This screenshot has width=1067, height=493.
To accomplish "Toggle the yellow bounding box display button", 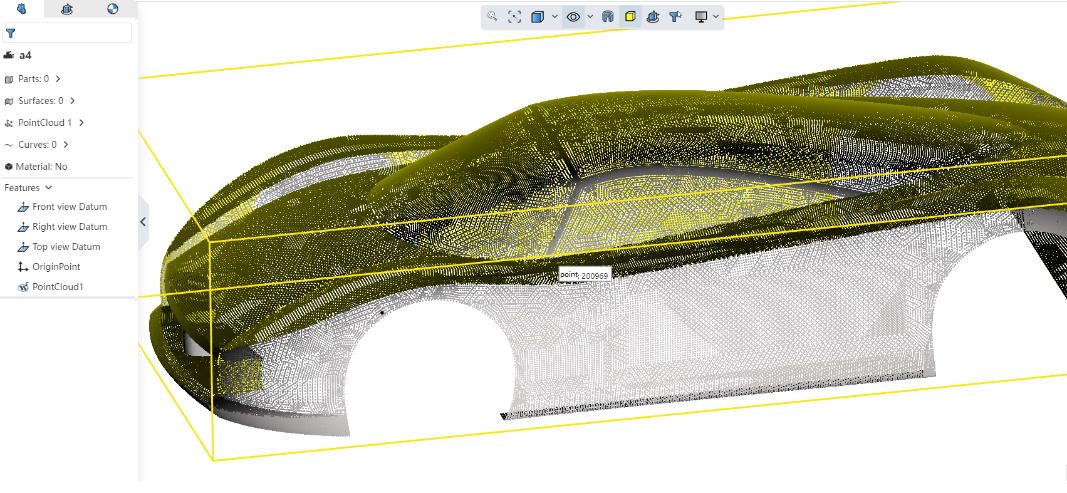I will tap(630, 17).
